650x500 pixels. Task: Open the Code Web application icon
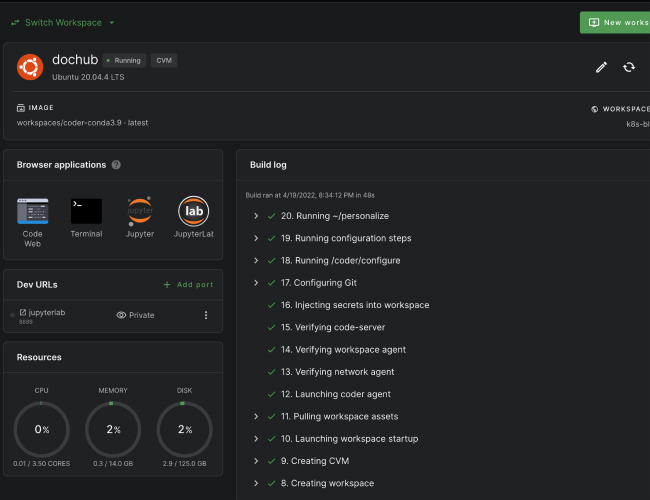[x=32, y=211]
